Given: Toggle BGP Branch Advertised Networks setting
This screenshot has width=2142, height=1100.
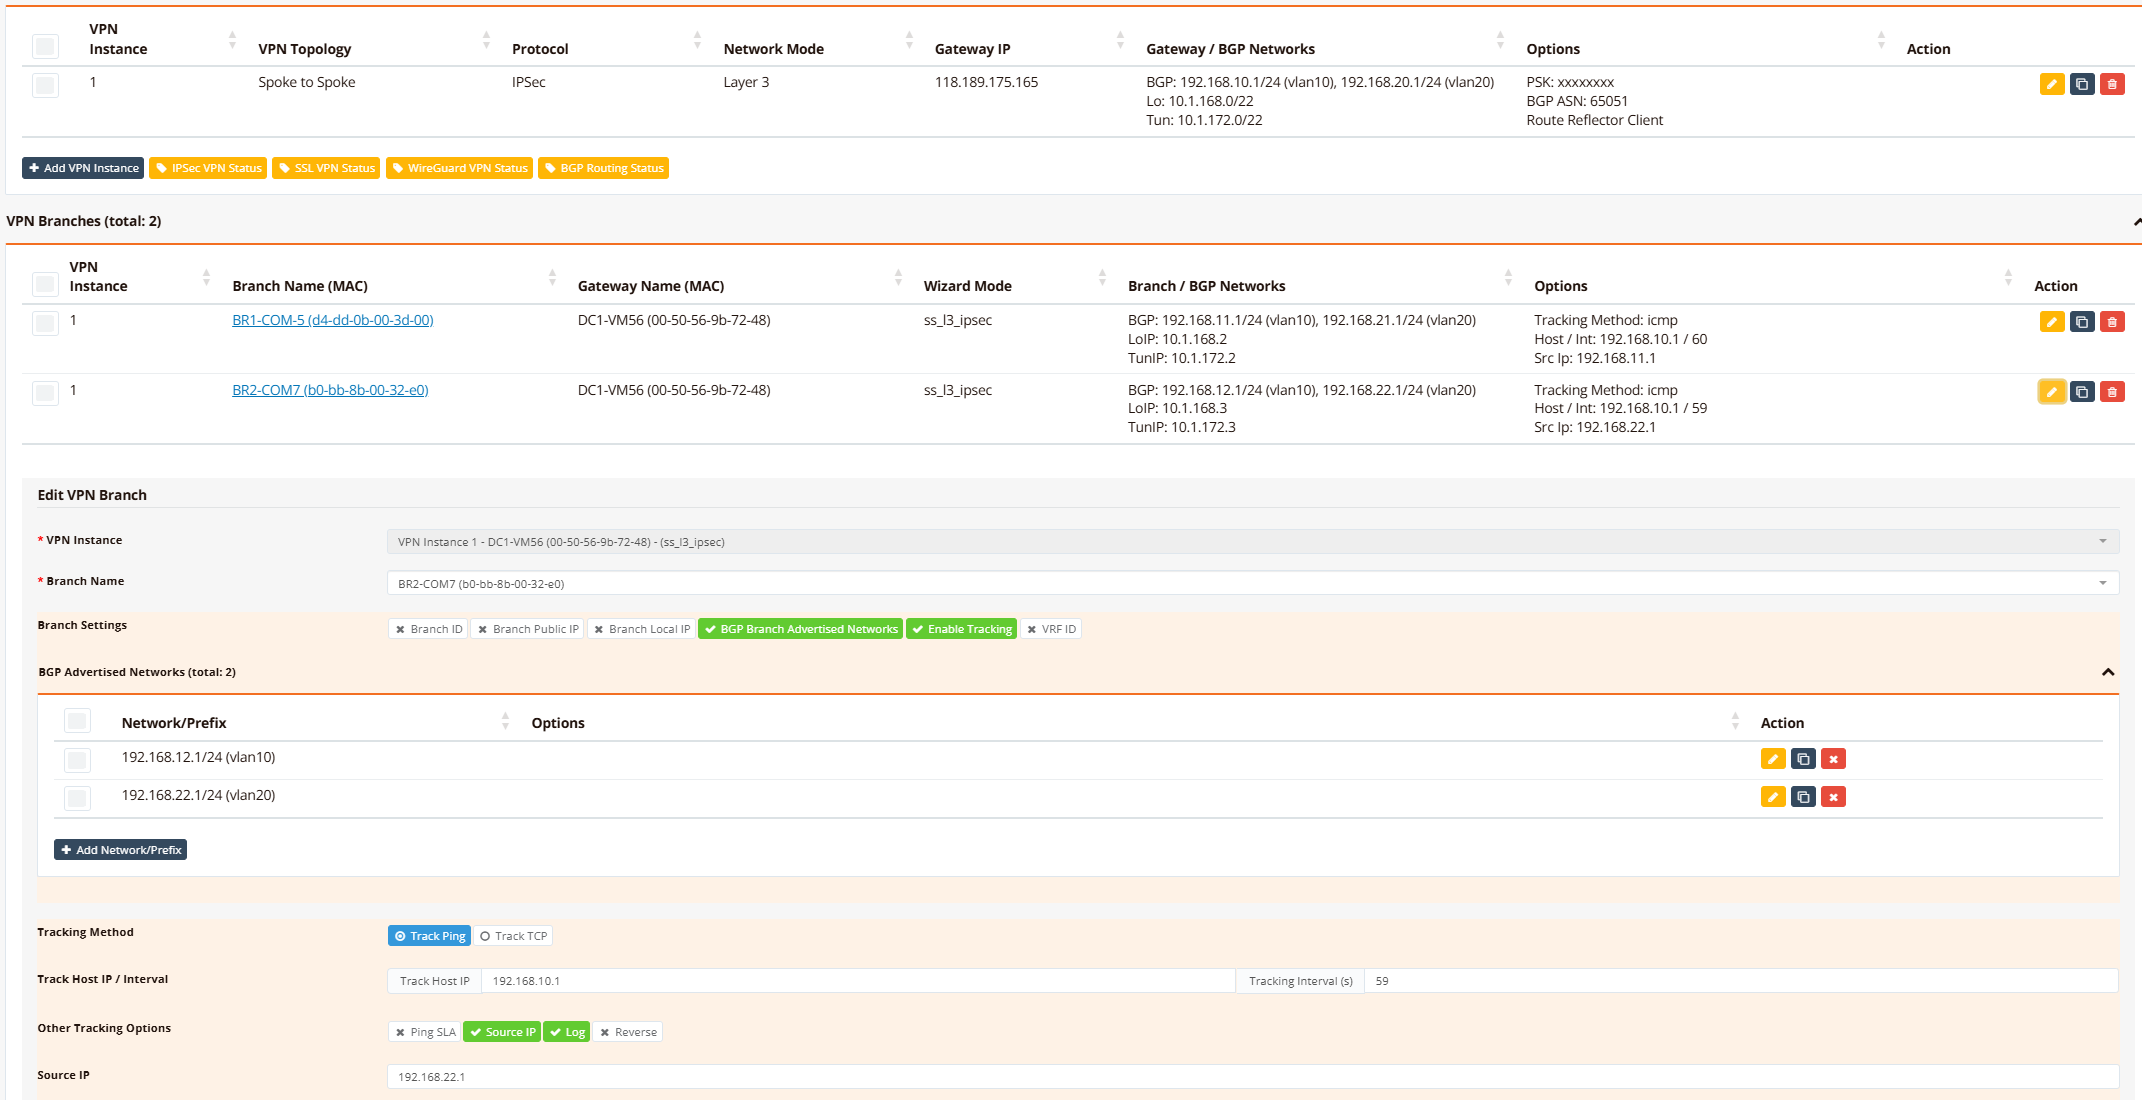Looking at the screenshot, I should (x=800, y=629).
